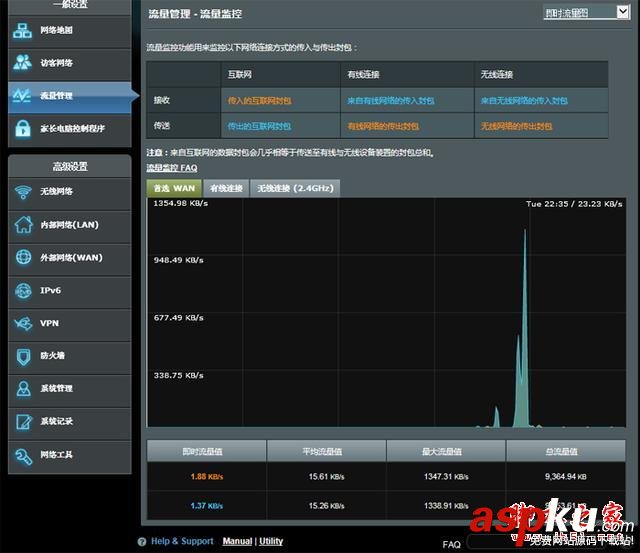Click the 1.88 KB/s current value
The width and height of the screenshot is (640, 553).
click(x=207, y=476)
